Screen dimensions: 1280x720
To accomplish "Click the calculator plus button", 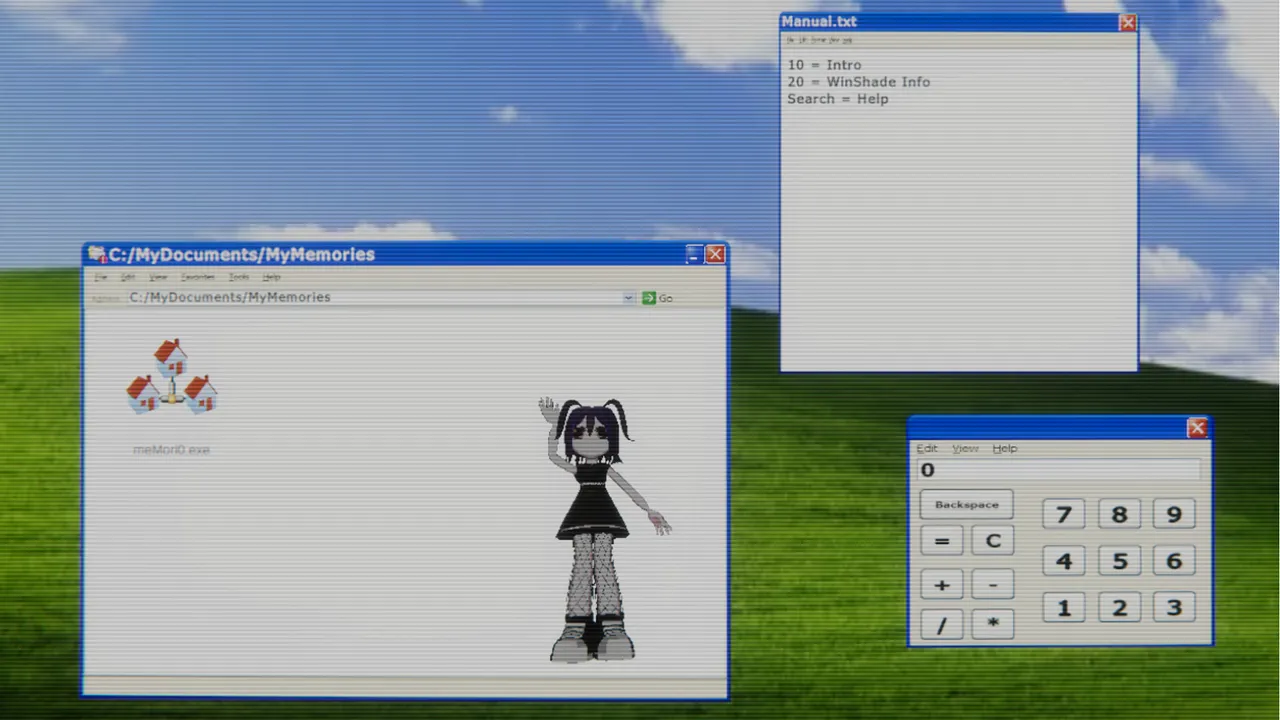I will [x=941, y=584].
